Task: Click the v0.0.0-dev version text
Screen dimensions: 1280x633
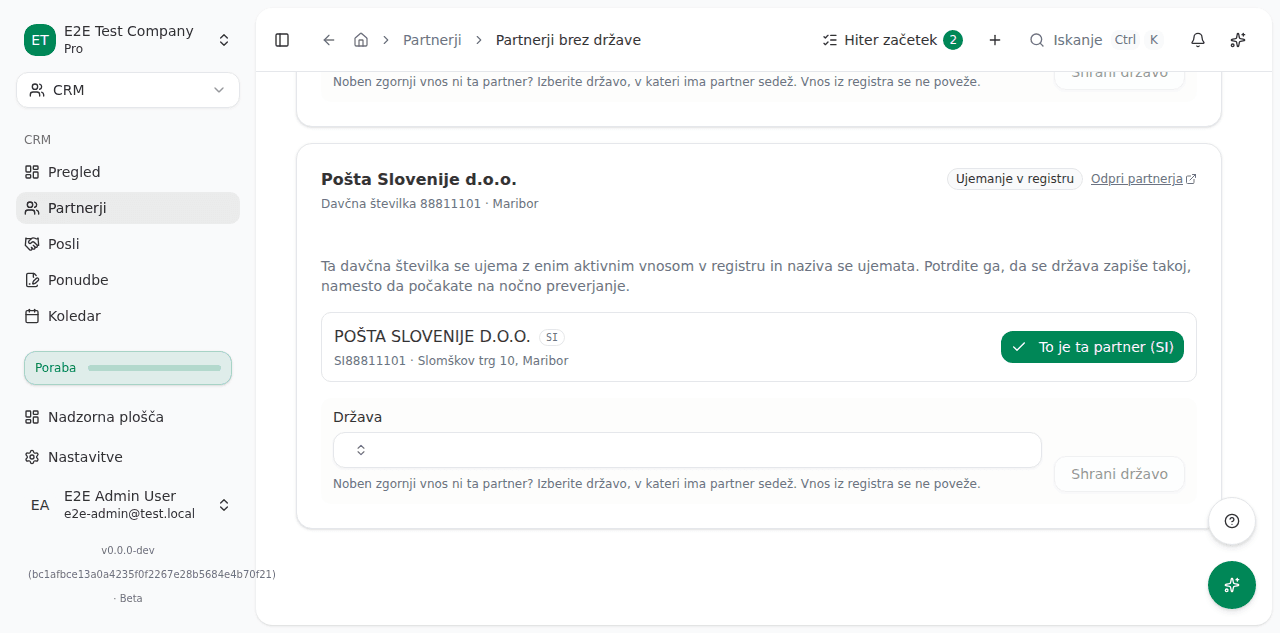Action: pos(128,550)
